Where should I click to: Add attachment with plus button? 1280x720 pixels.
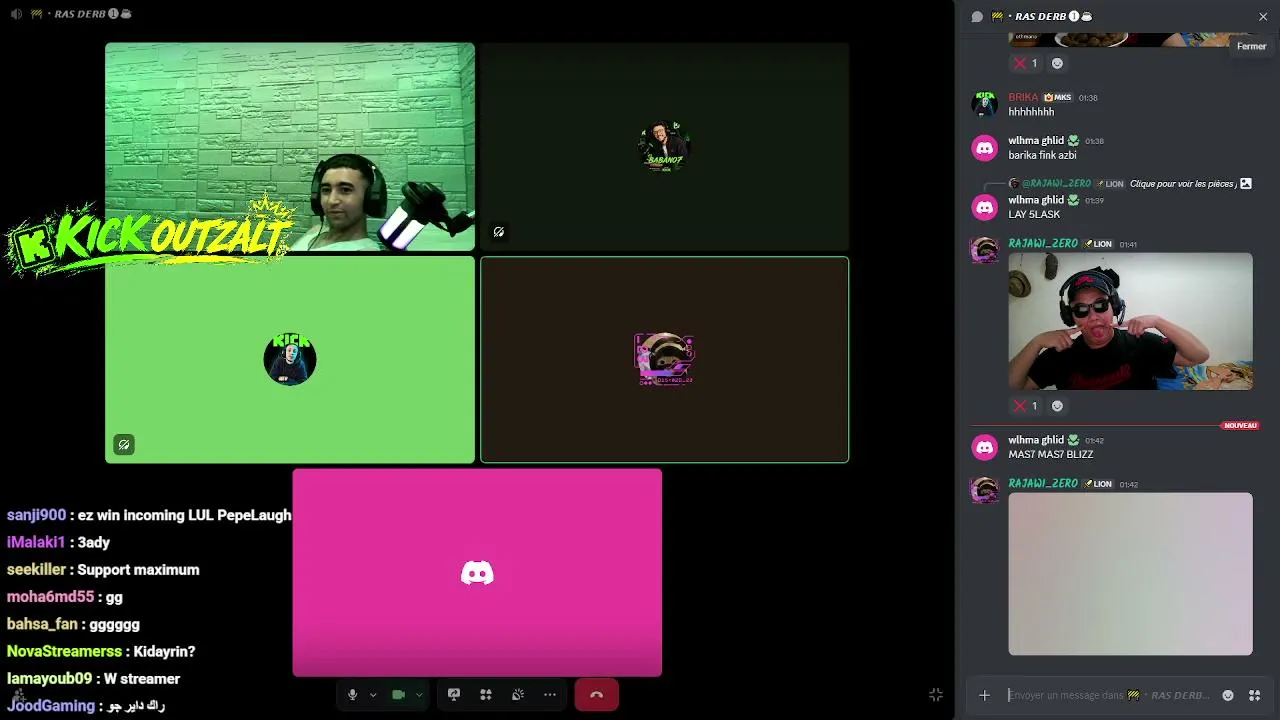click(x=984, y=695)
